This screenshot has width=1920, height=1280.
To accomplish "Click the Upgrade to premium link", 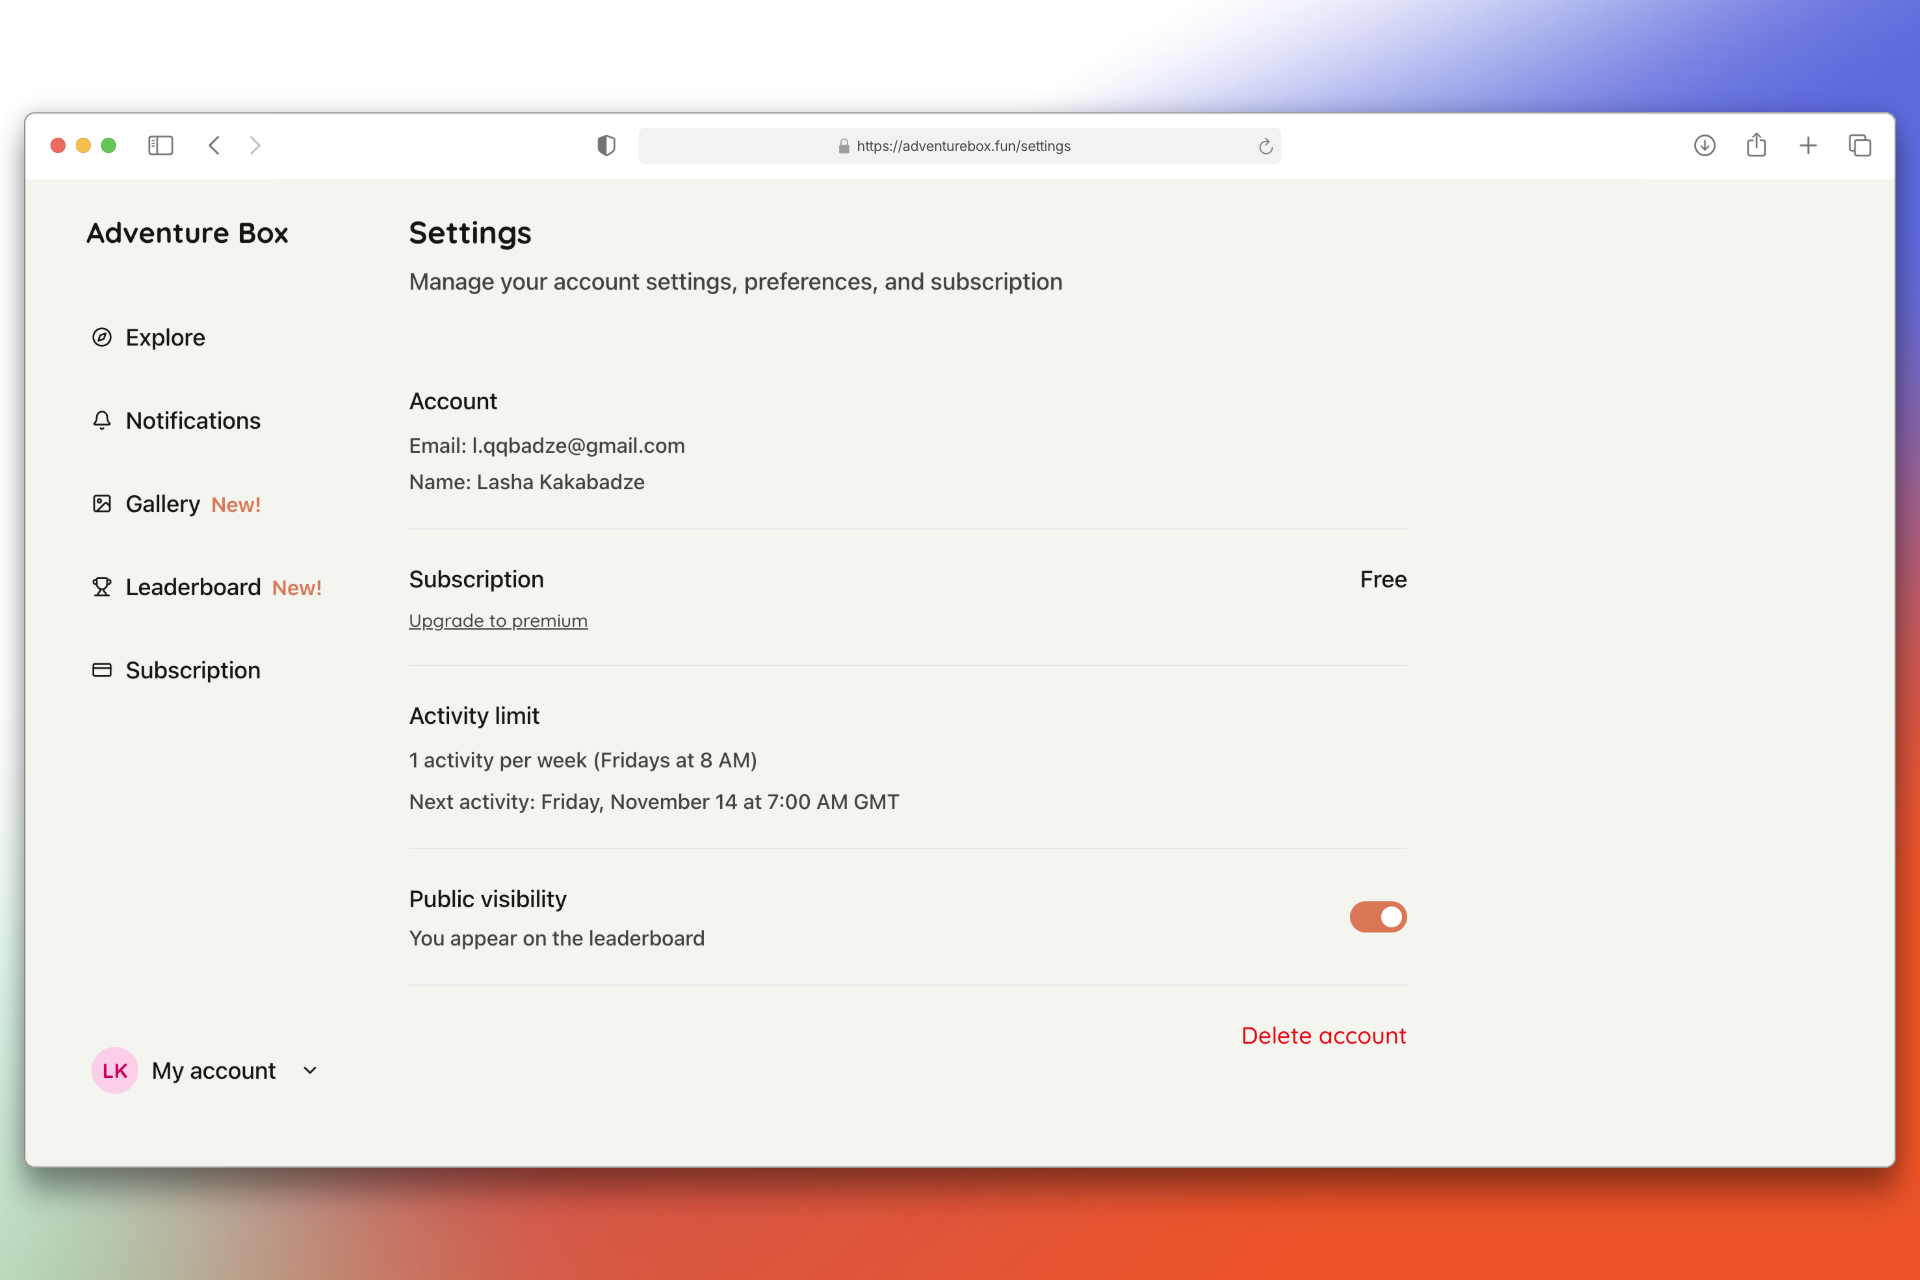I will (x=497, y=620).
